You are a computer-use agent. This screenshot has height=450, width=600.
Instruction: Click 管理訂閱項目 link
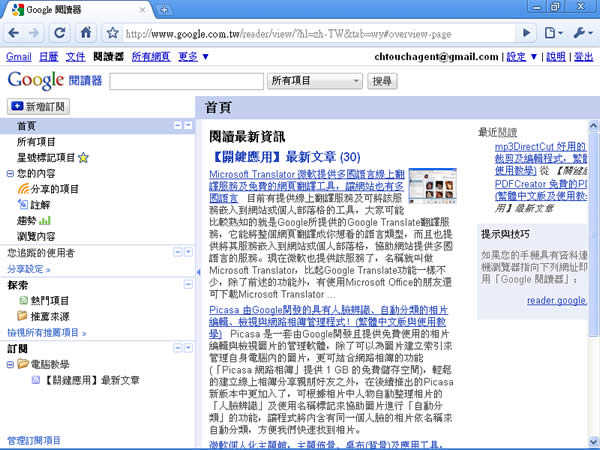[34, 440]
